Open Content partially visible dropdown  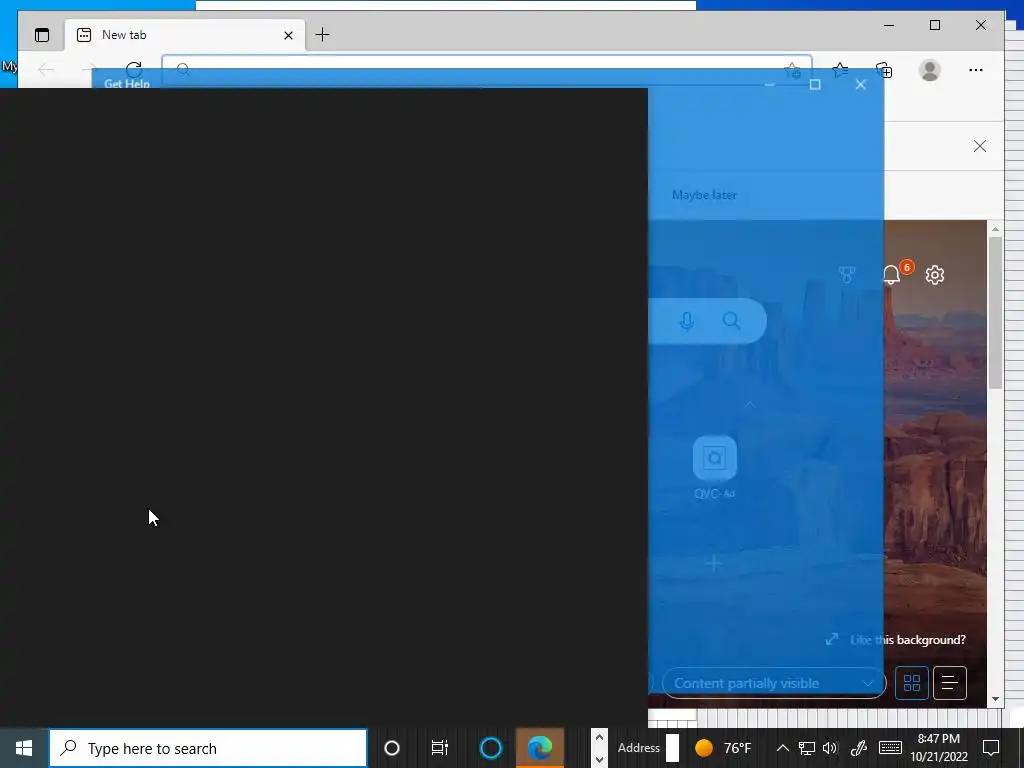point(774,683)
